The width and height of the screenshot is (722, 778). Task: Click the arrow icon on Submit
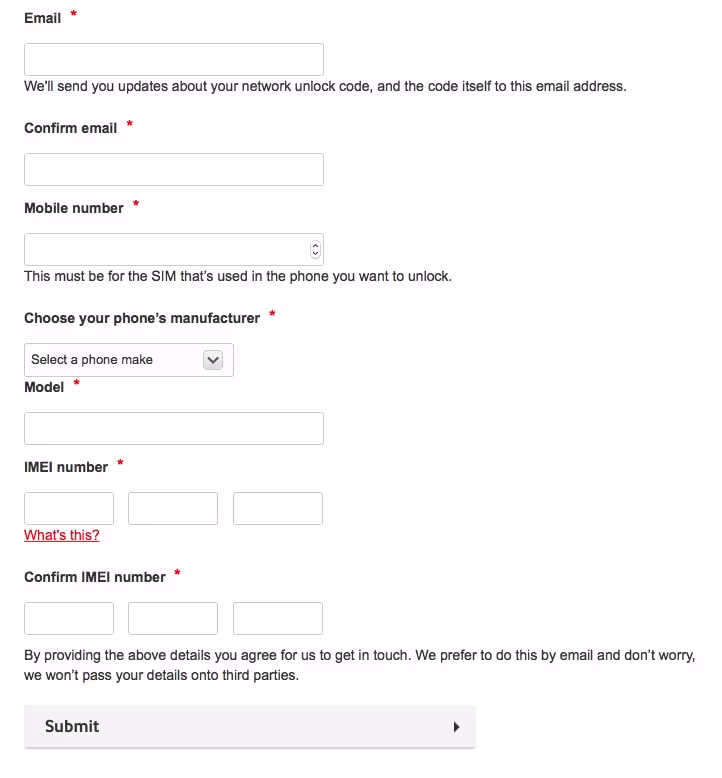[x=456, y=727]
